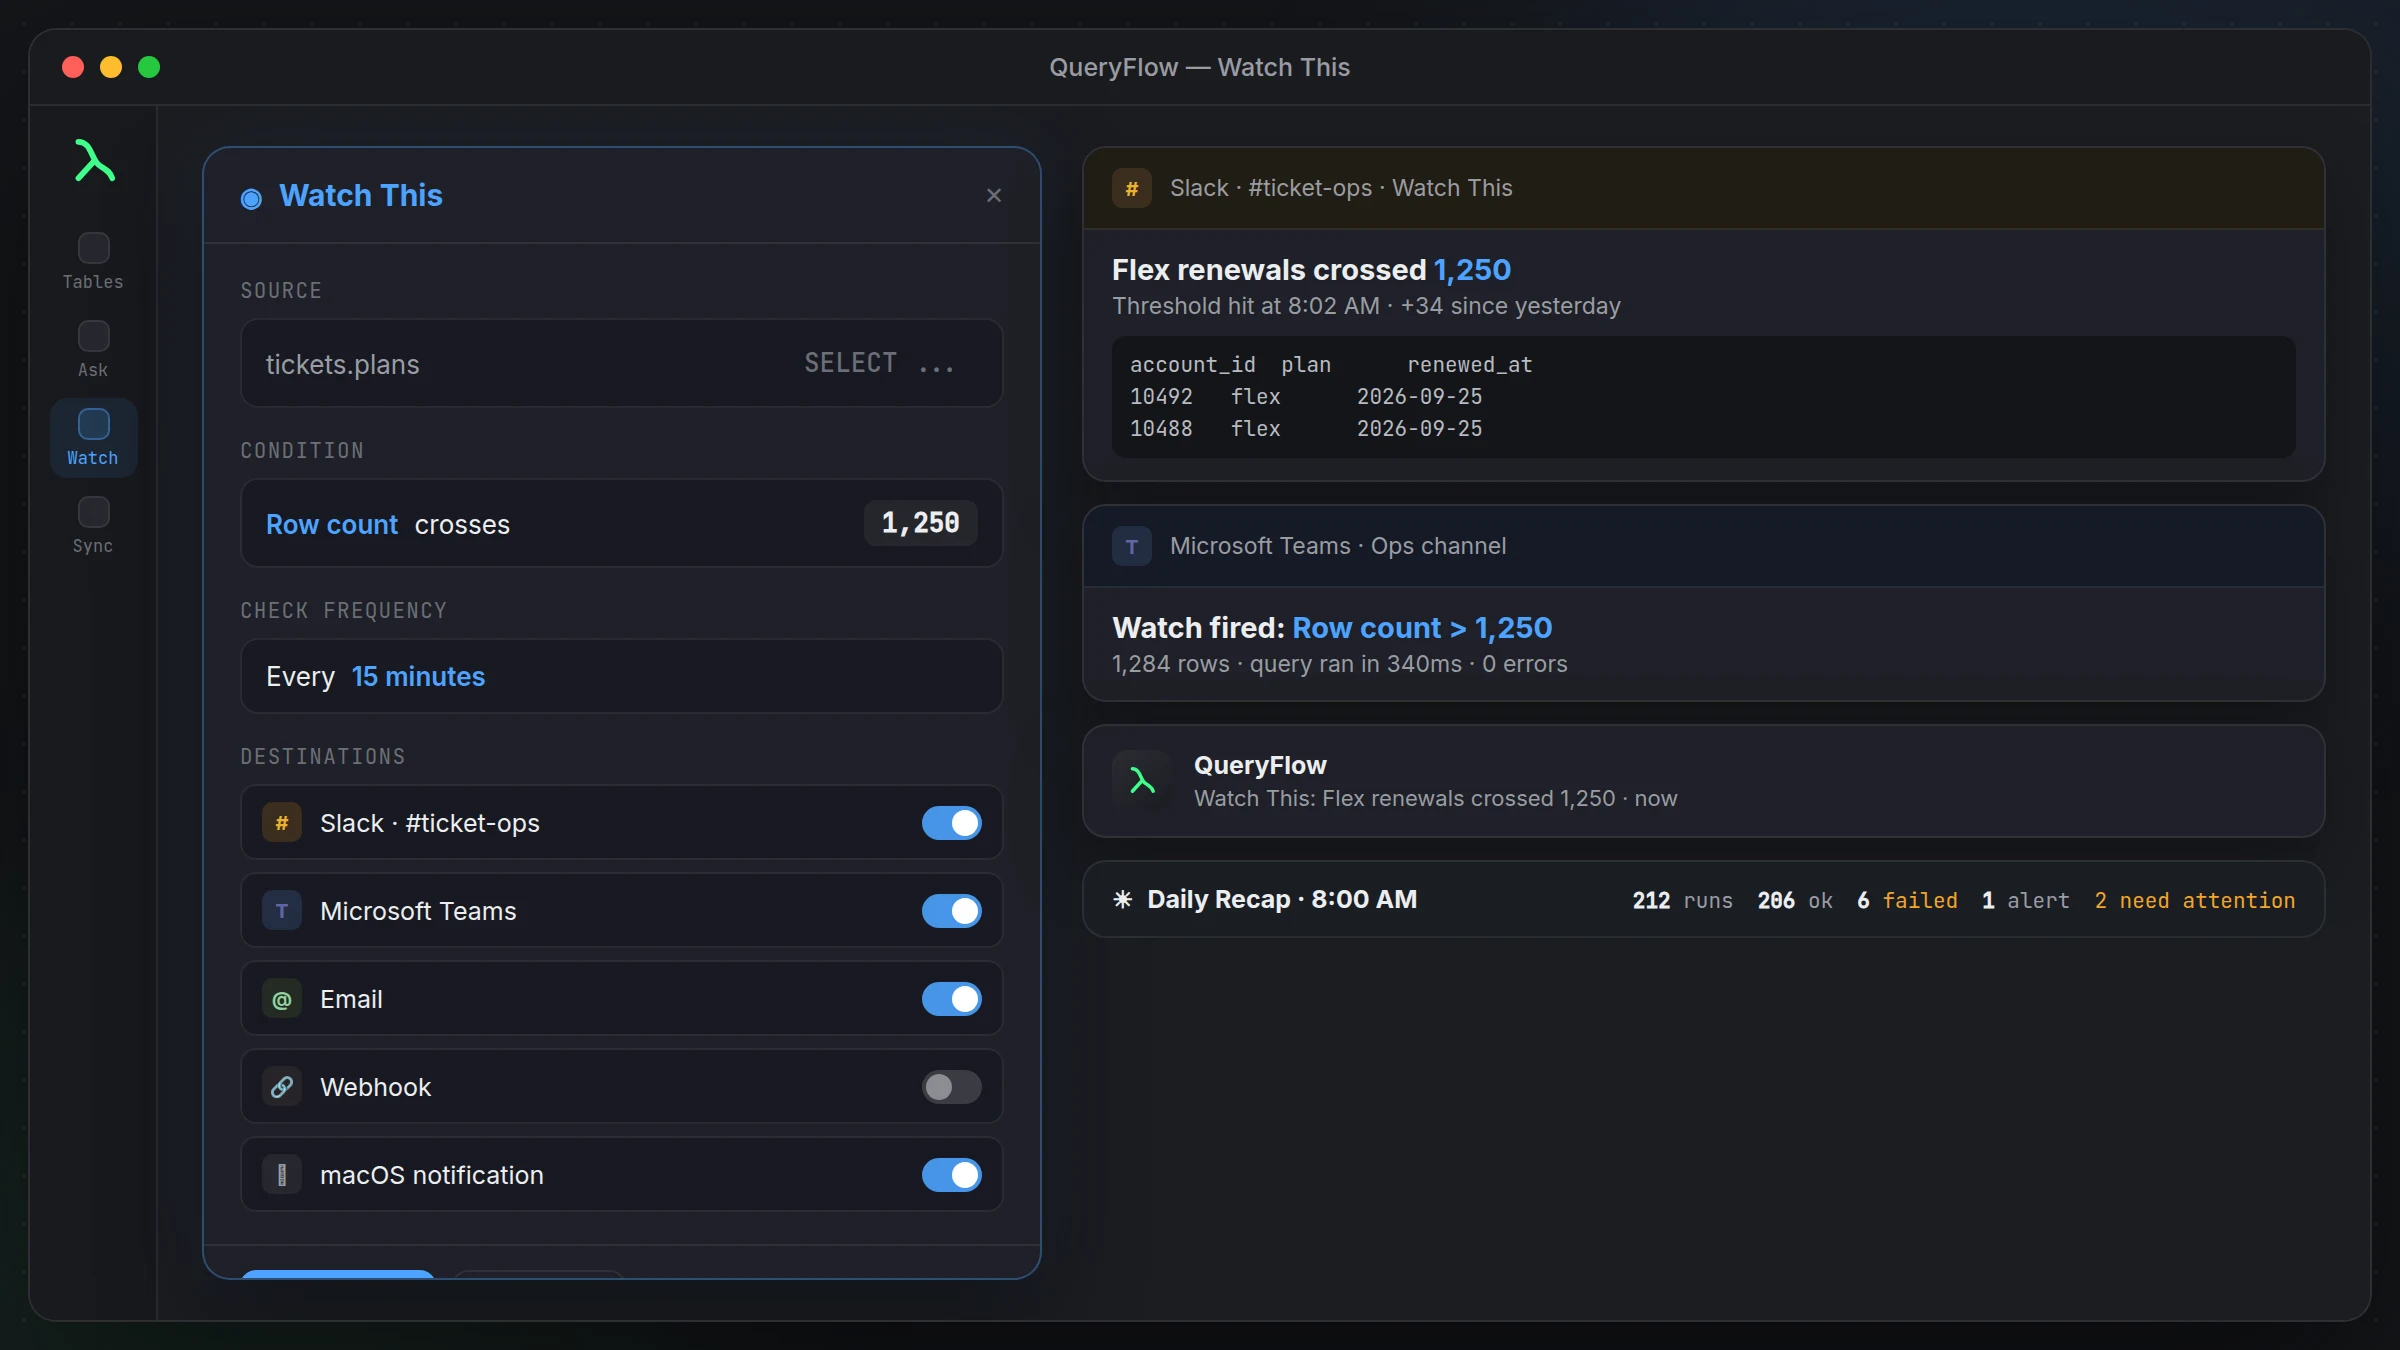
Task: Click the '206 ok' recap stat
Action: [1795, 900]
